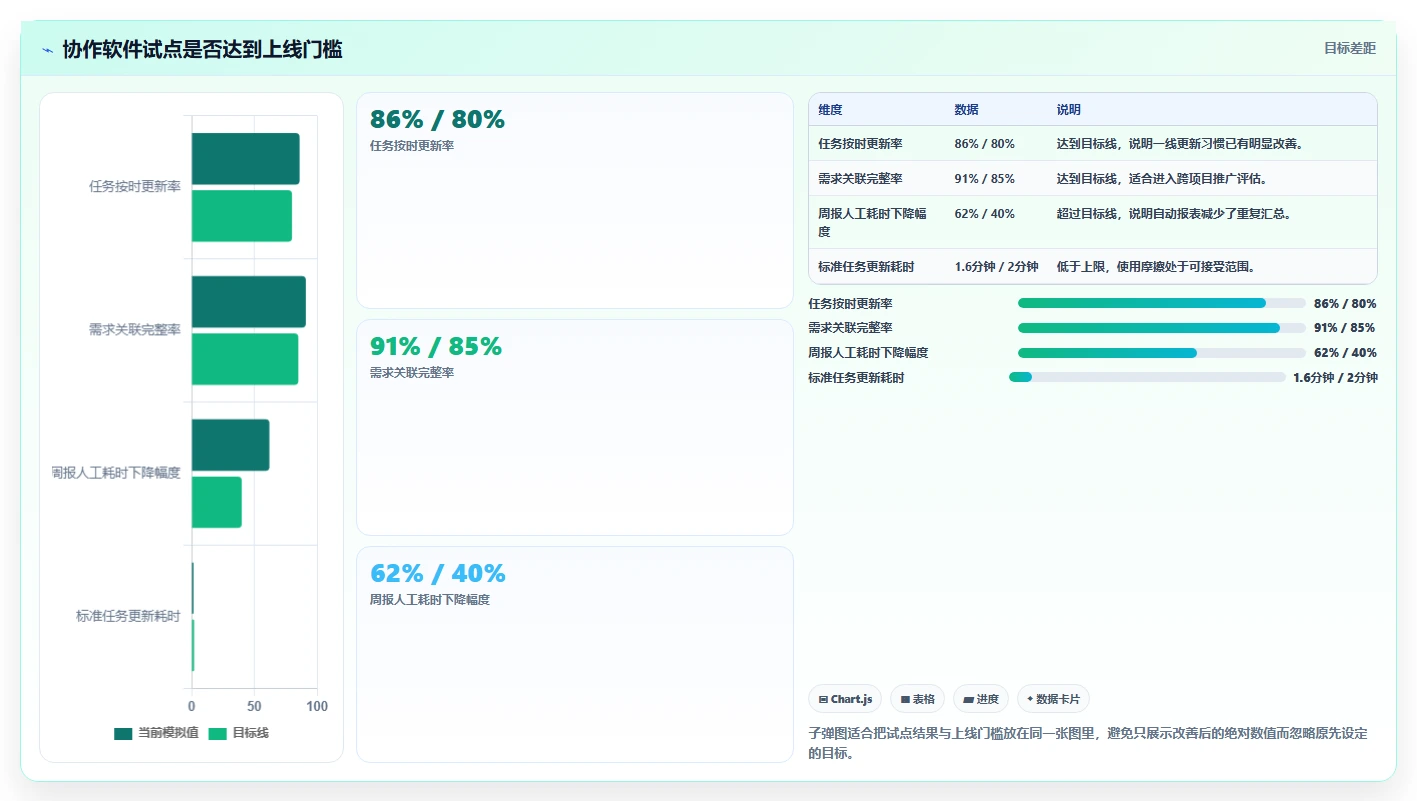Select the 进度 tag chip

(x=981, y=699)
